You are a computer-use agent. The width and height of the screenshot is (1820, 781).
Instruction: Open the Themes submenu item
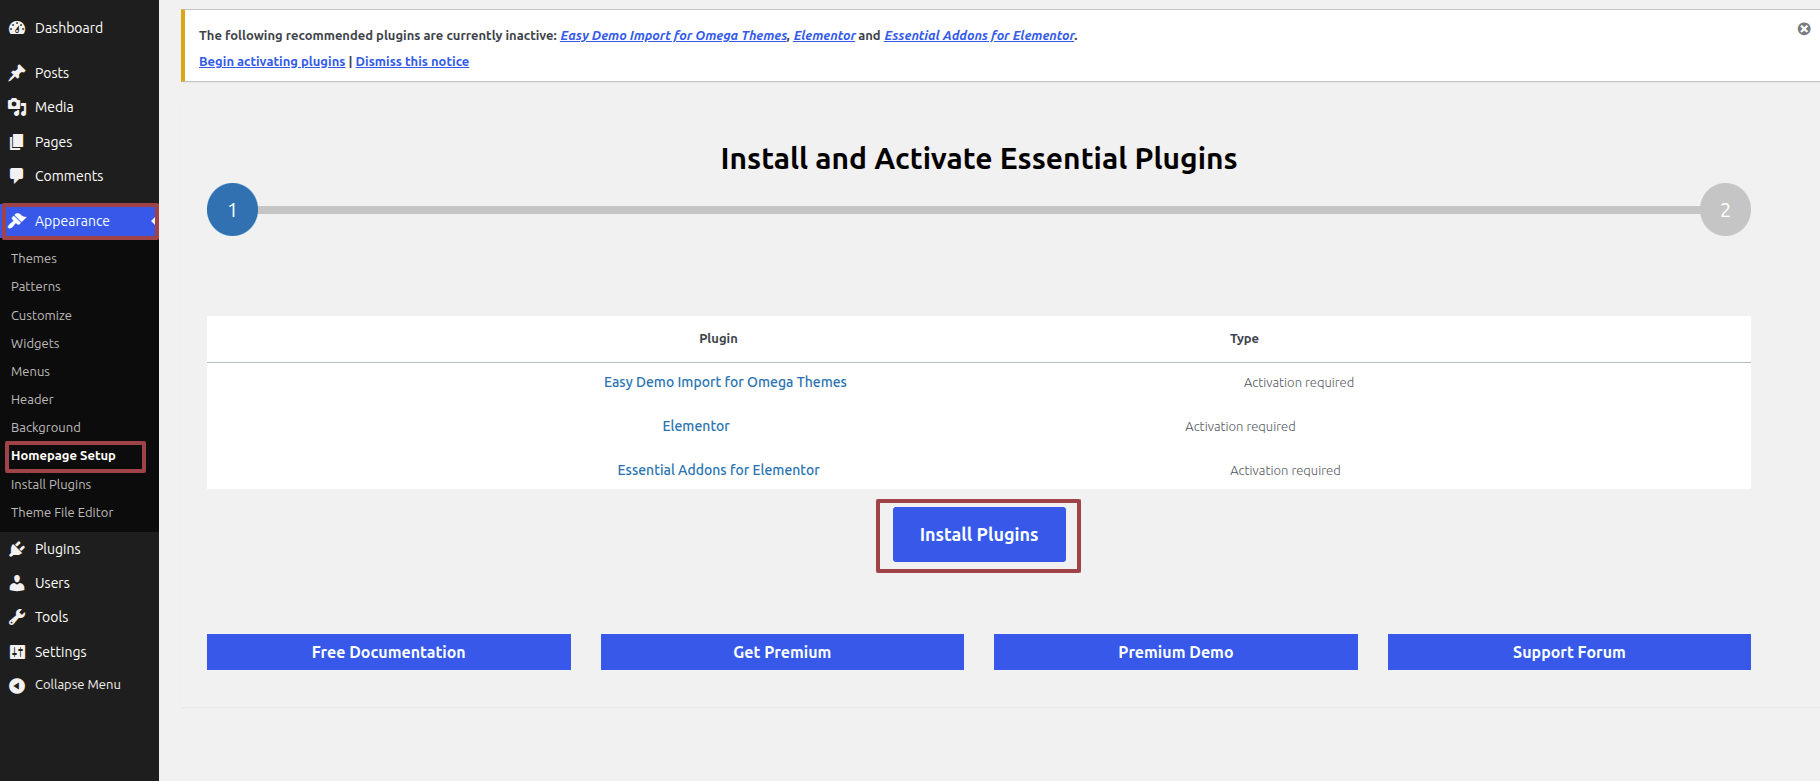pyautogui.click(x=34, y=258)
